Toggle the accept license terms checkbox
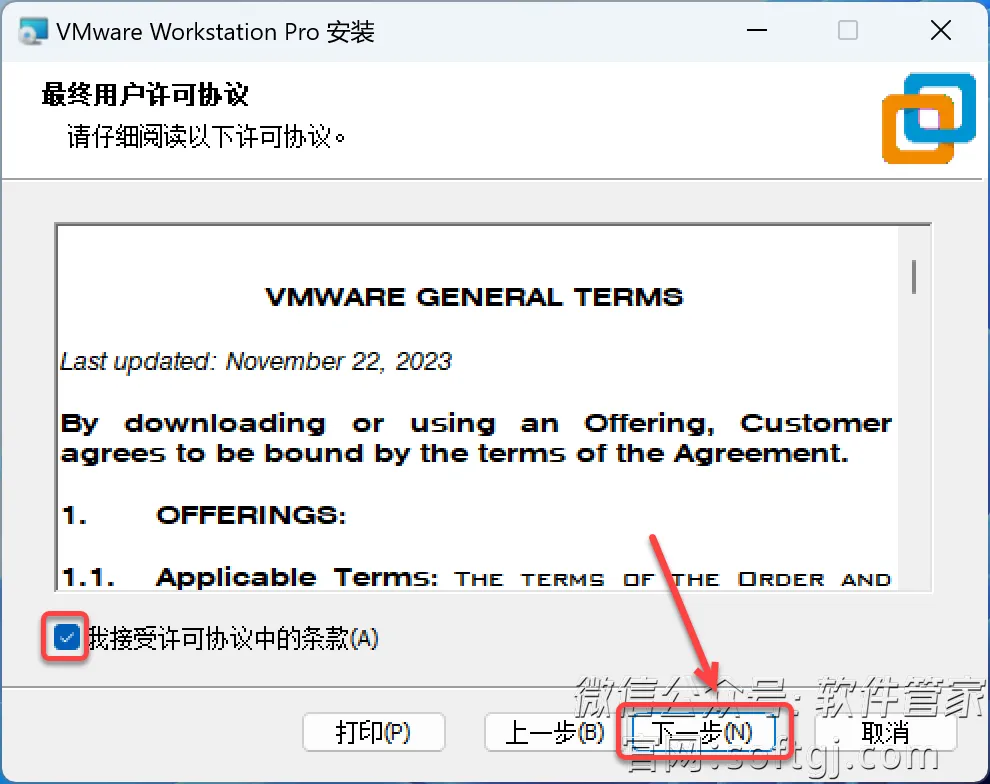 coord(66,637)
